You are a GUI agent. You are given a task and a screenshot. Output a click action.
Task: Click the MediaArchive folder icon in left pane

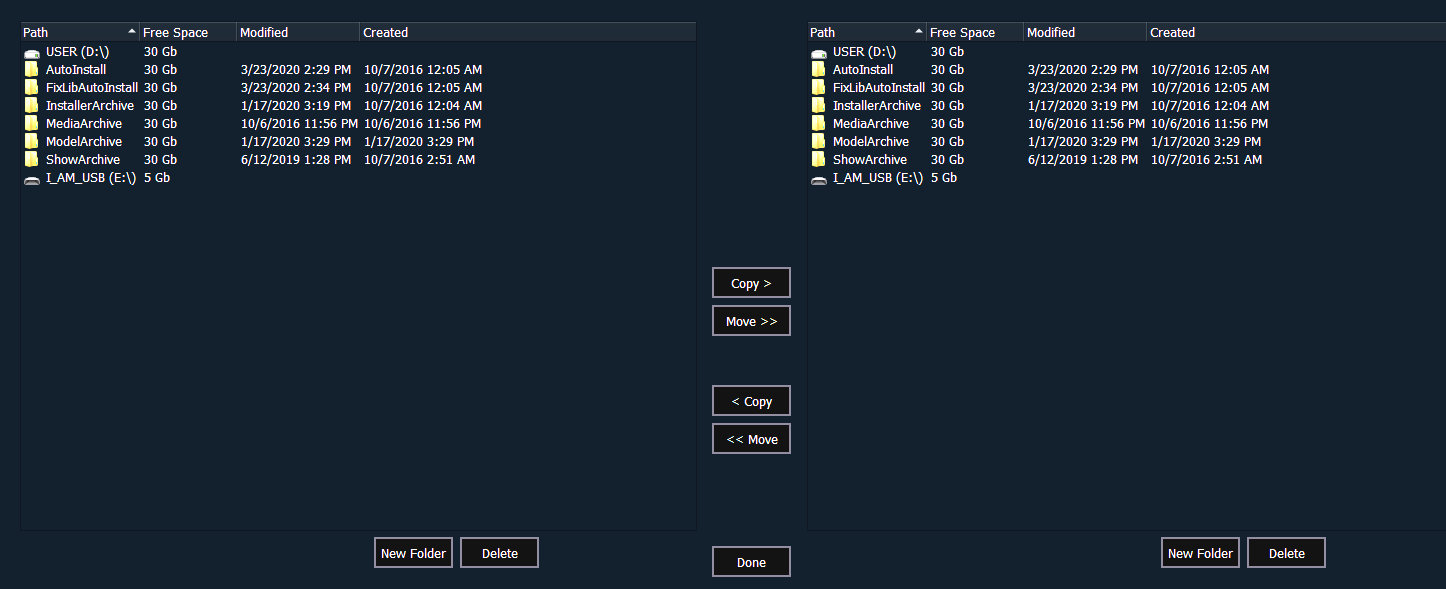pos(31,123)
